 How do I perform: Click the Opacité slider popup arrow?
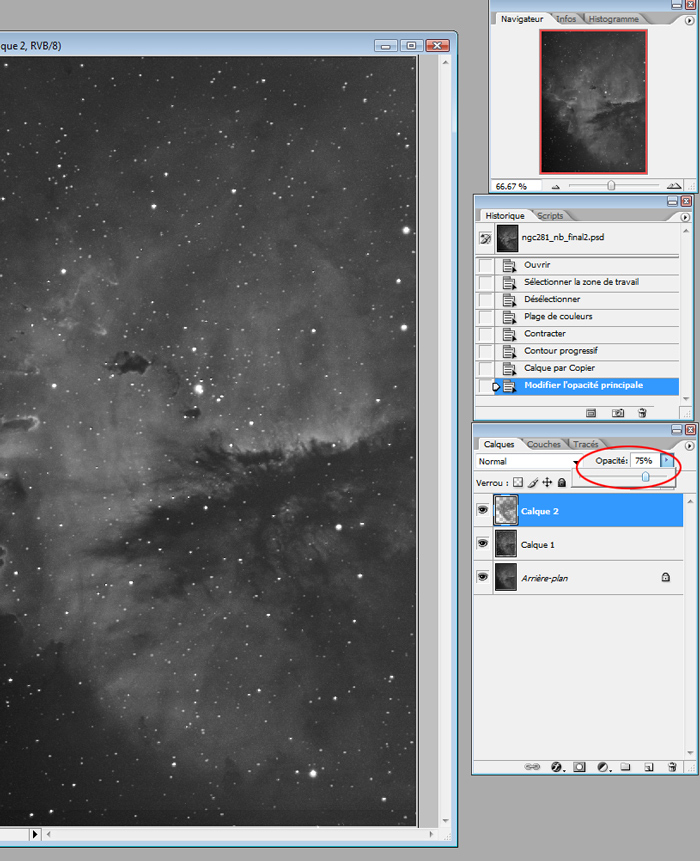click(x=667, y=460)
